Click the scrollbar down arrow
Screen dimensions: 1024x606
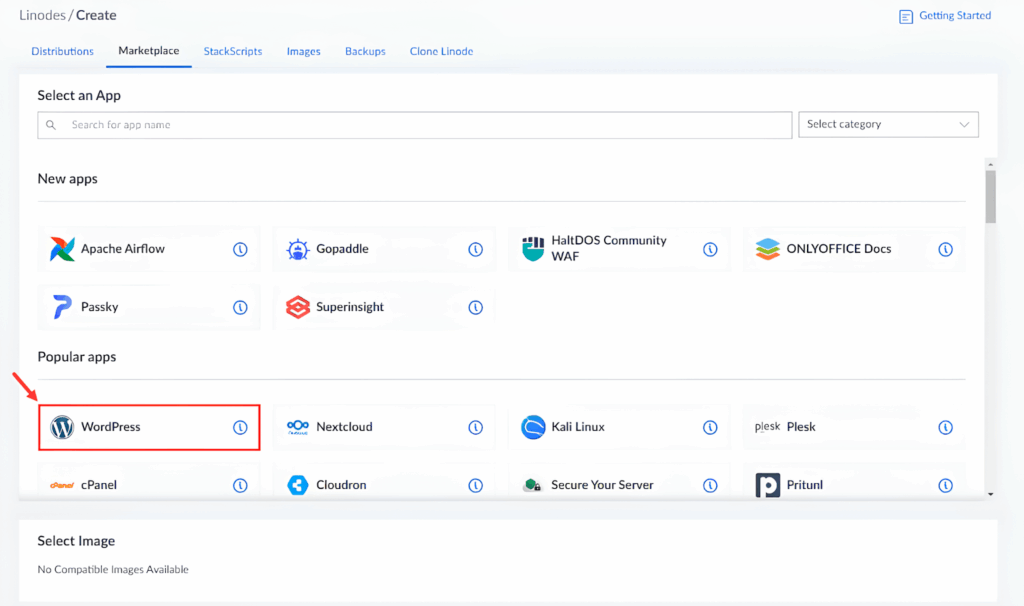click(991, 494)
